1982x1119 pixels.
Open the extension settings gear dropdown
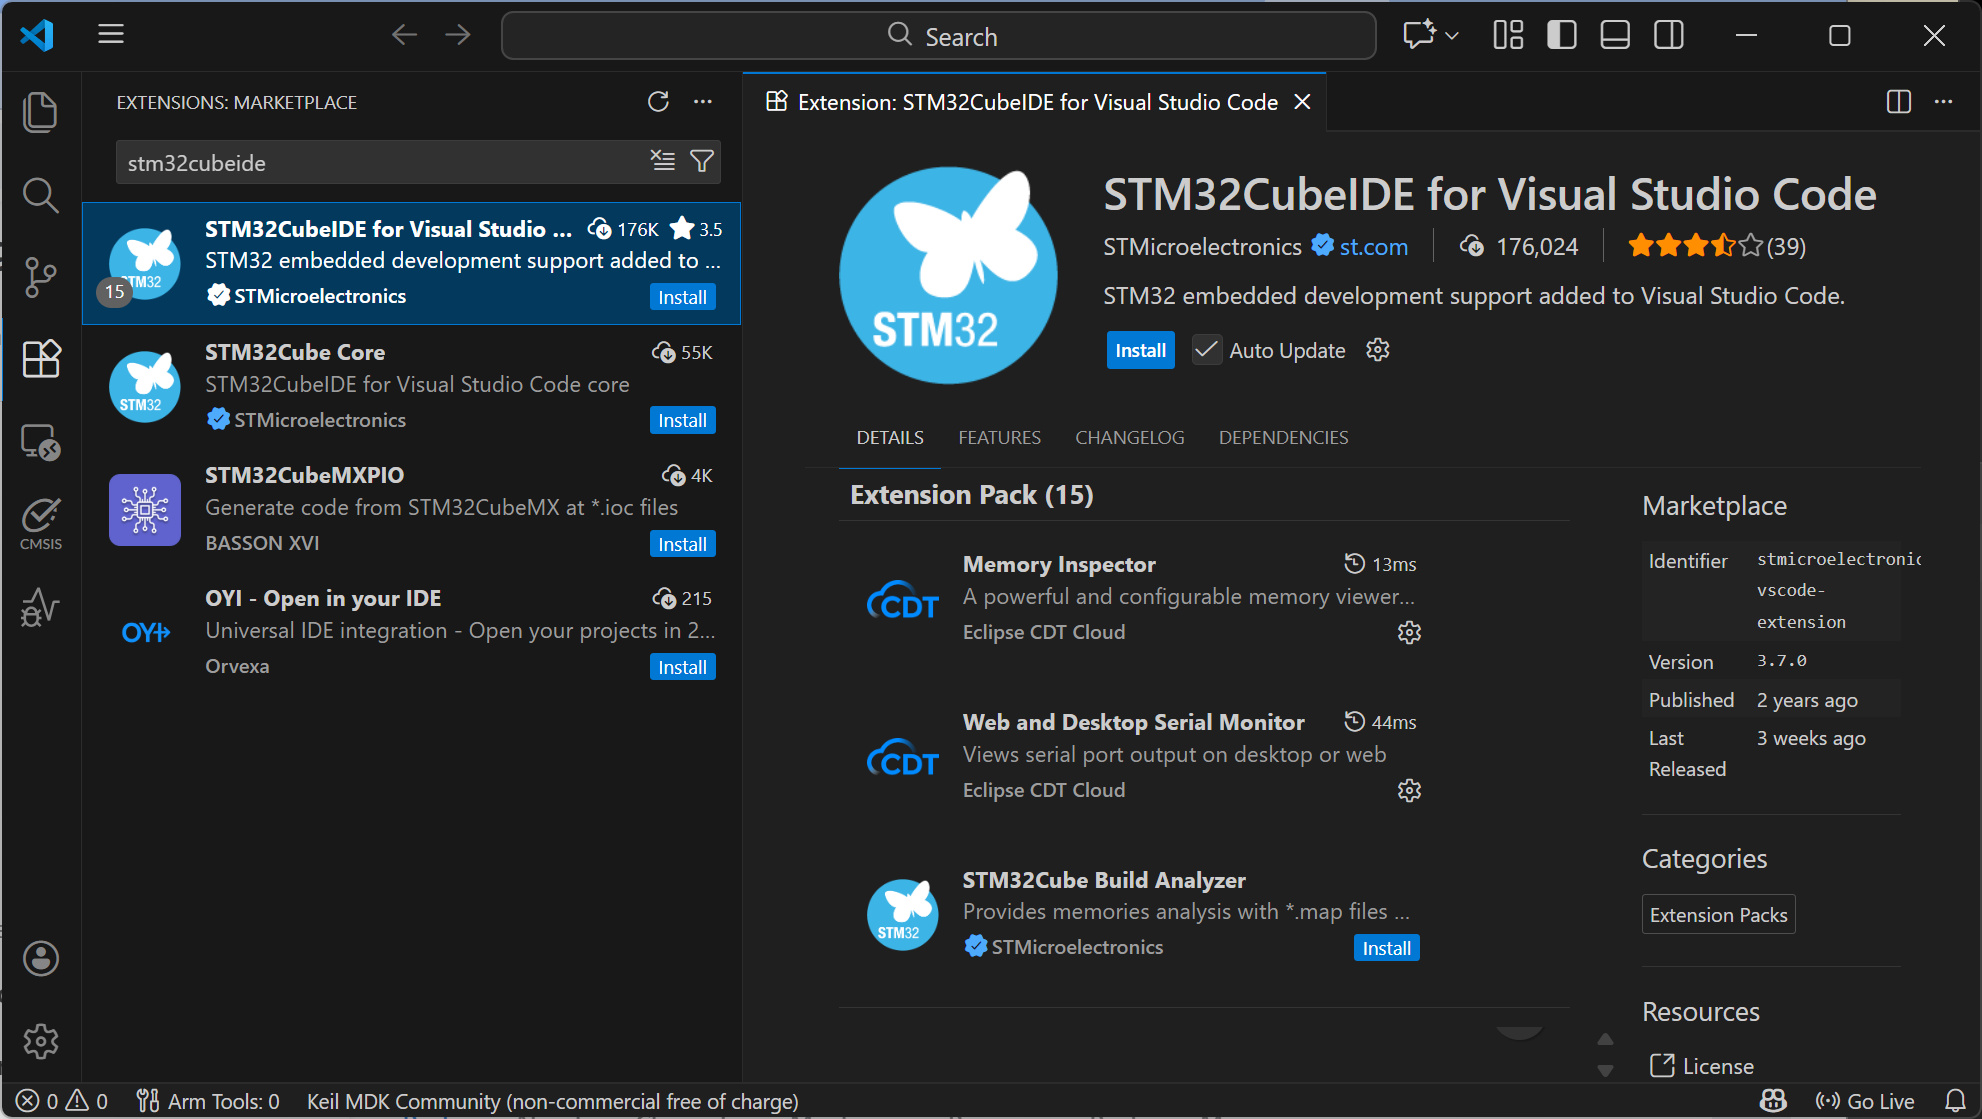click(1378, 350)
